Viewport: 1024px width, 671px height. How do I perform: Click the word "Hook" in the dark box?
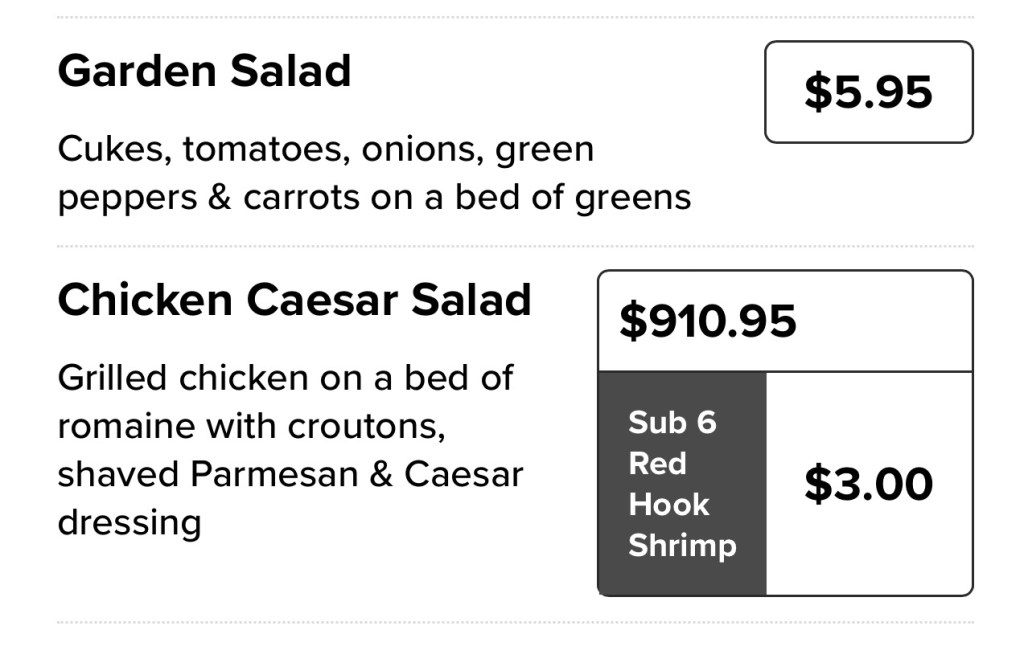668,505
